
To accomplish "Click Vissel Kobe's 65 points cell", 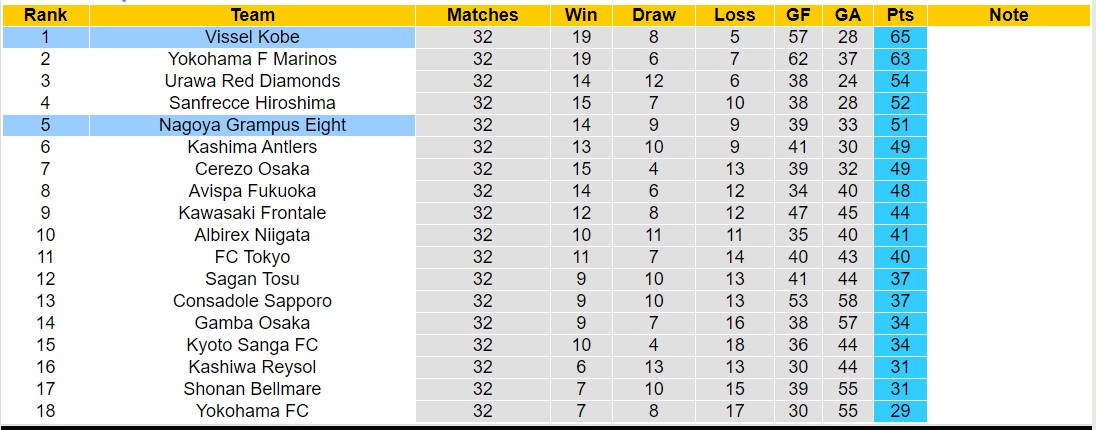I will [899, 37].
